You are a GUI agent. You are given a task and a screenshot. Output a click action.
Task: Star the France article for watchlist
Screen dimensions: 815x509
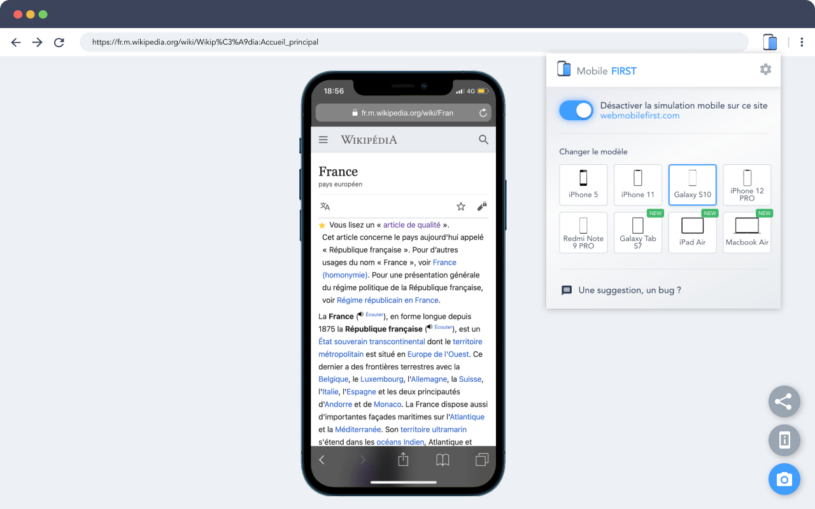[461, 206]
